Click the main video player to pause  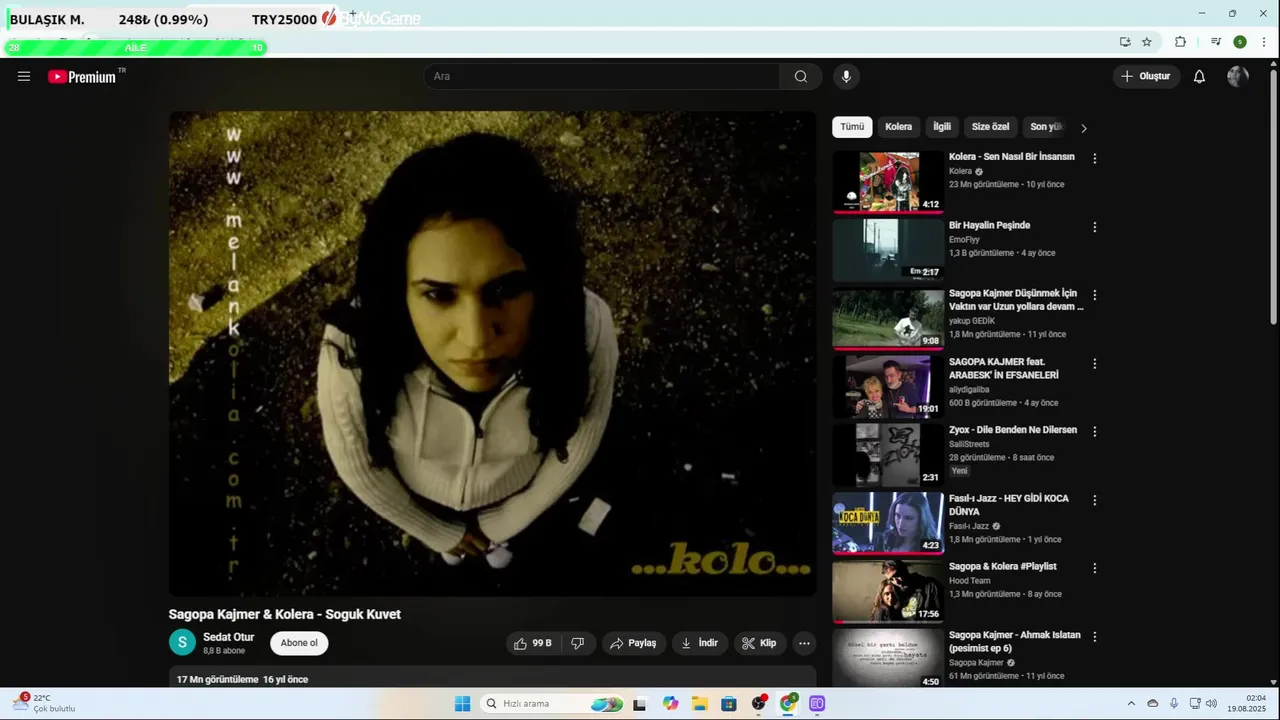(x=492, y=353)
